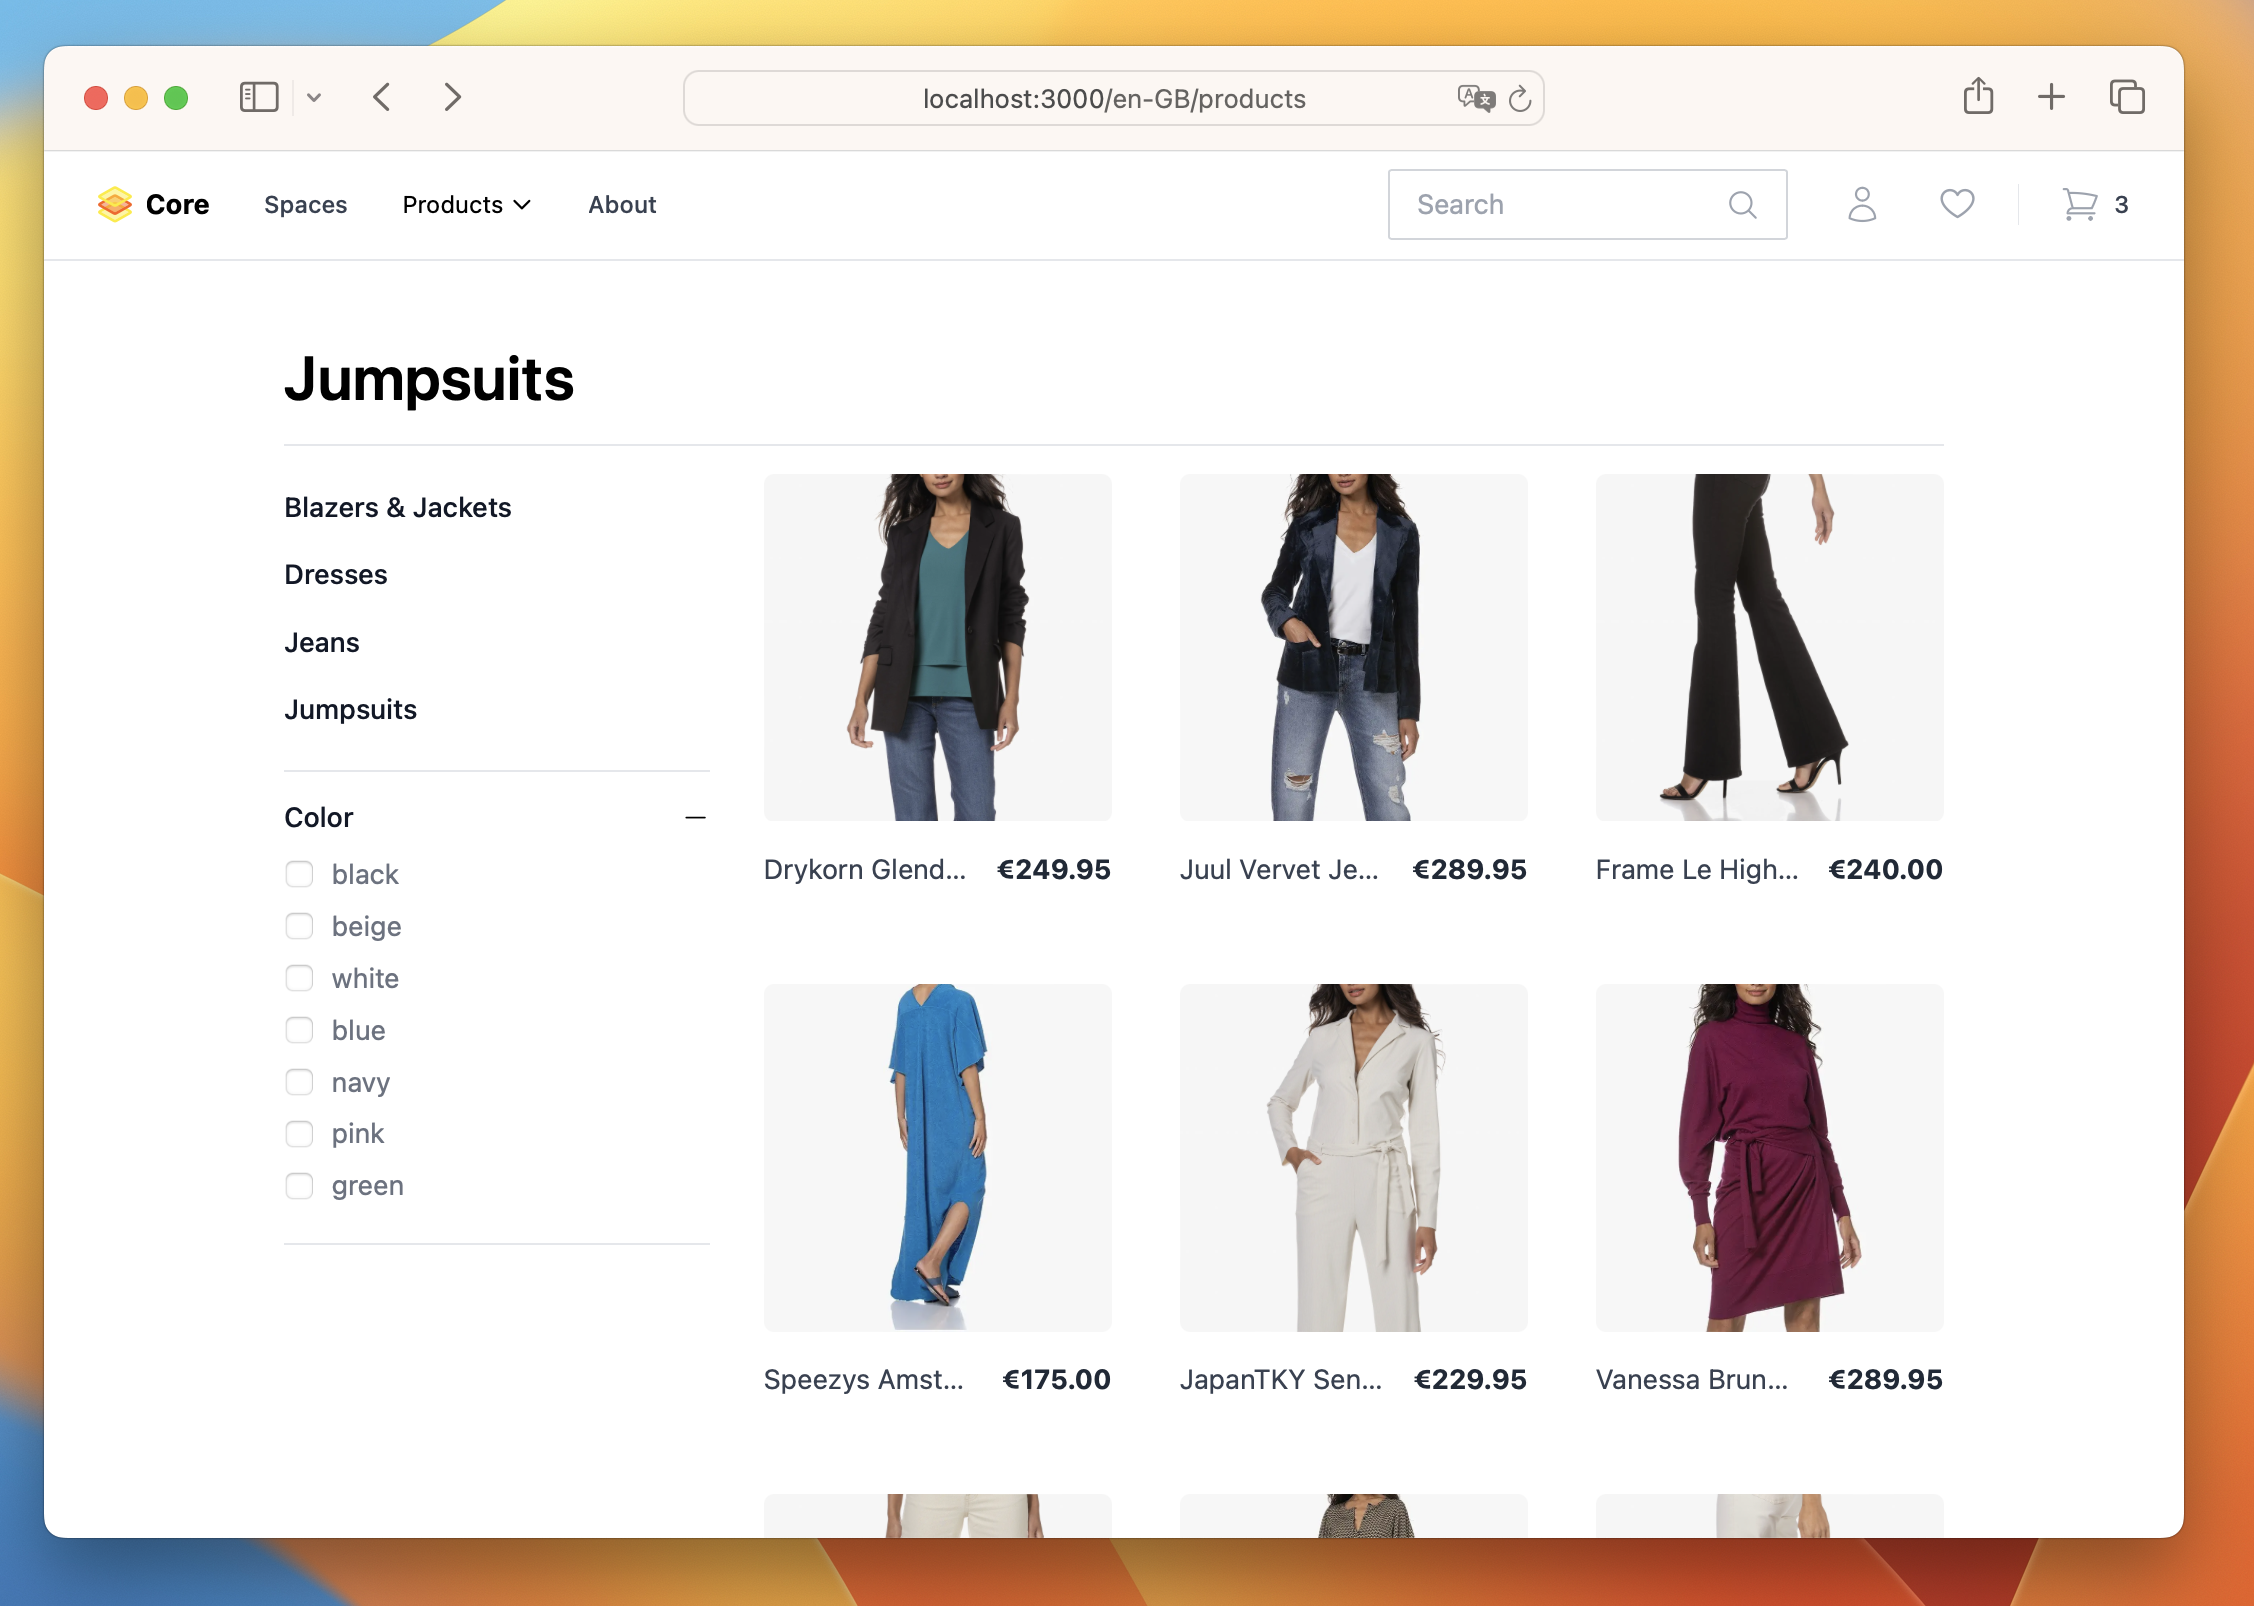This screenshot has height=1606, width=2254.
Task: Open the user account icon
Action: (1861, 204)
